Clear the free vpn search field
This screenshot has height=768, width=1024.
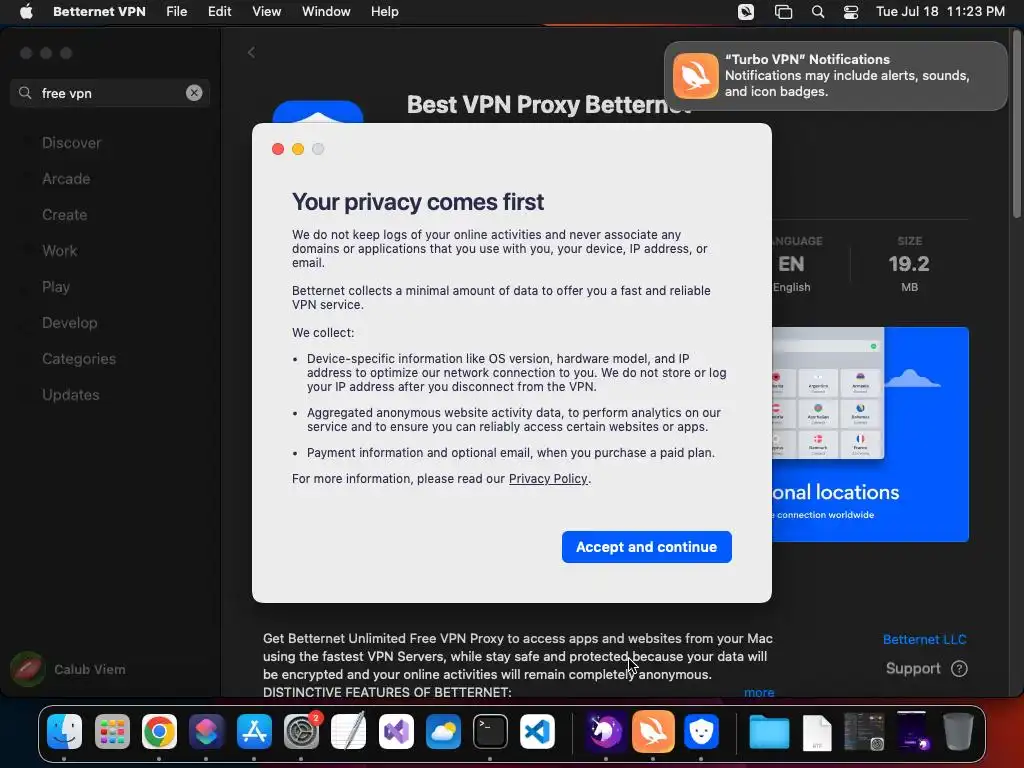tap(194, 93)
